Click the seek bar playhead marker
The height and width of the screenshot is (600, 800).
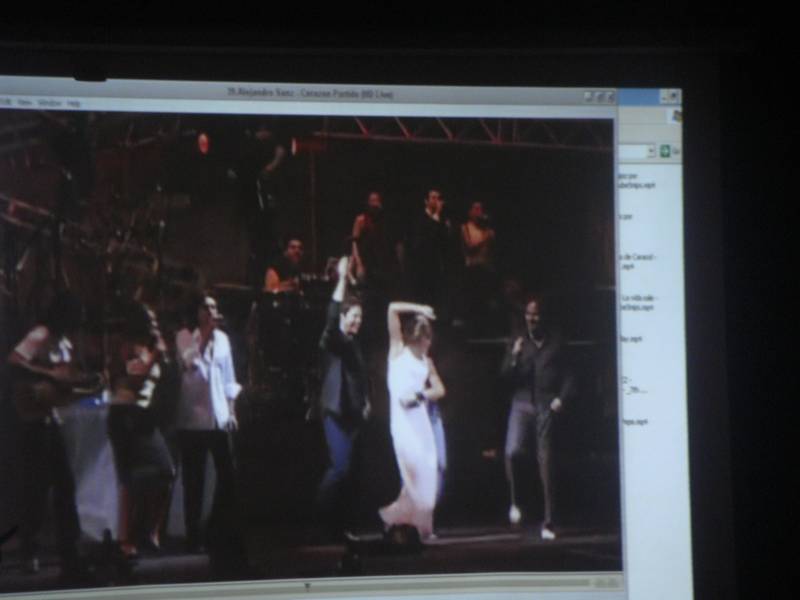pos(307,585)
